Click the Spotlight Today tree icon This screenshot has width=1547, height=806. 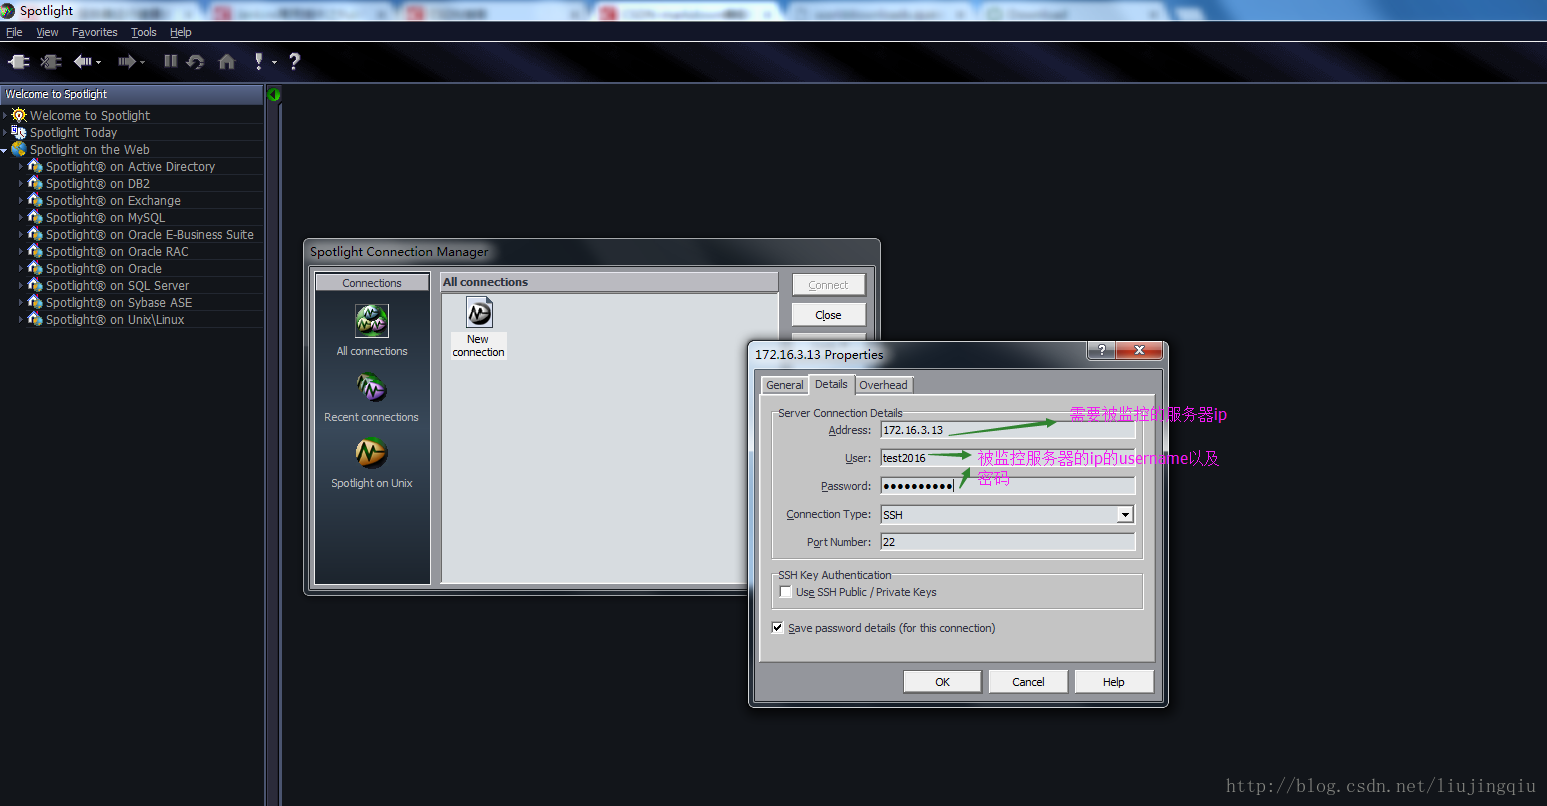(19, 132)
